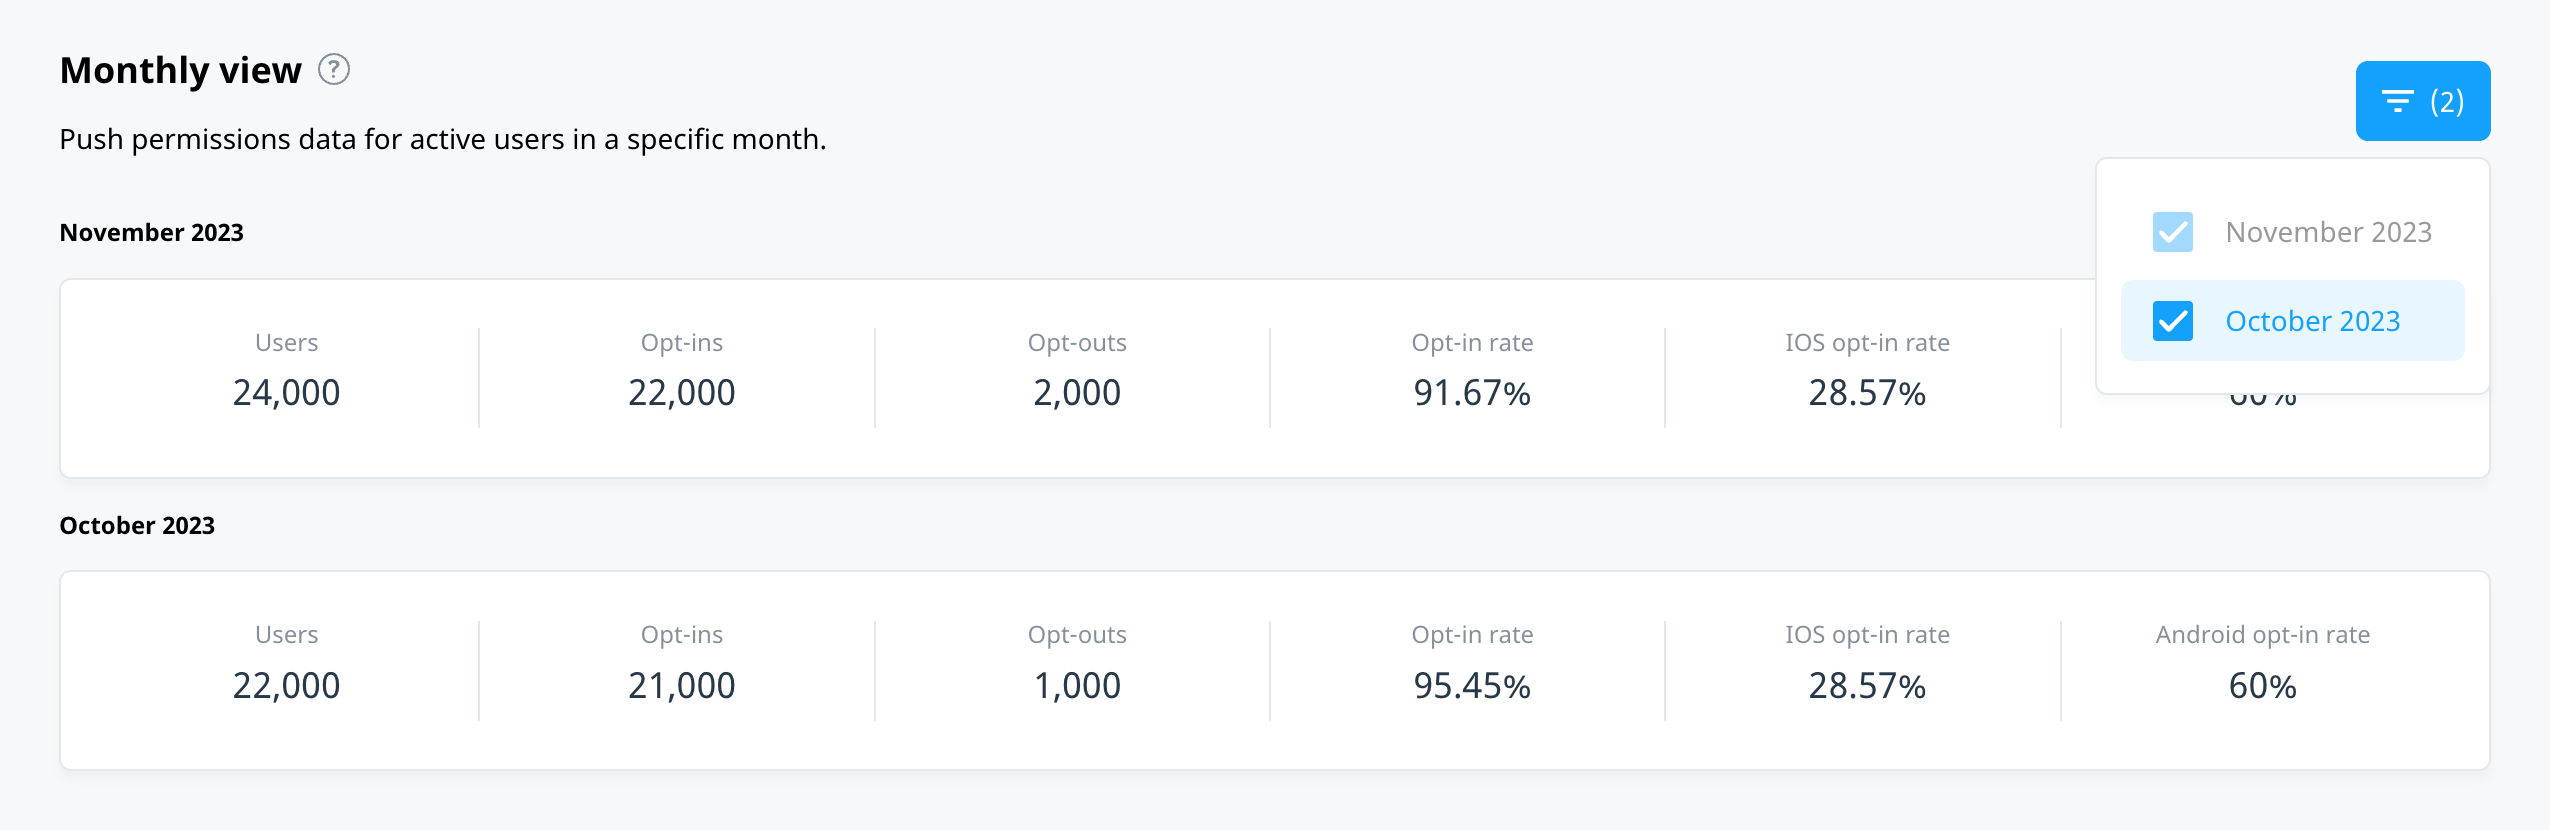The height and width of the screenshot is (830, 2550).
Task: Click October 2023 section title
Action: 137,525
